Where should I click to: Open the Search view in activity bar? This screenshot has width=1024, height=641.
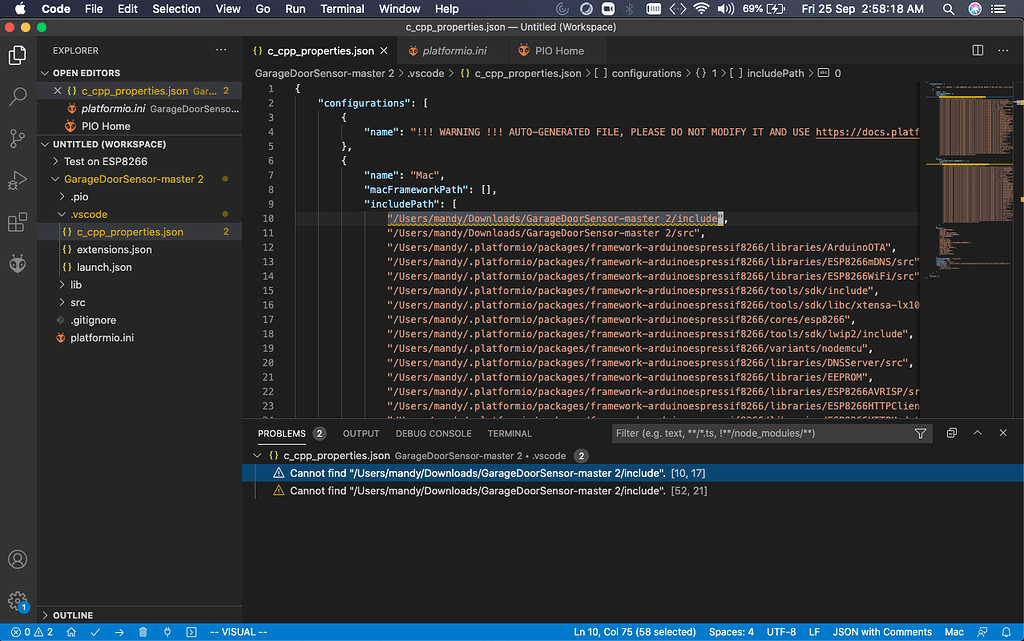tap(18, 97)
